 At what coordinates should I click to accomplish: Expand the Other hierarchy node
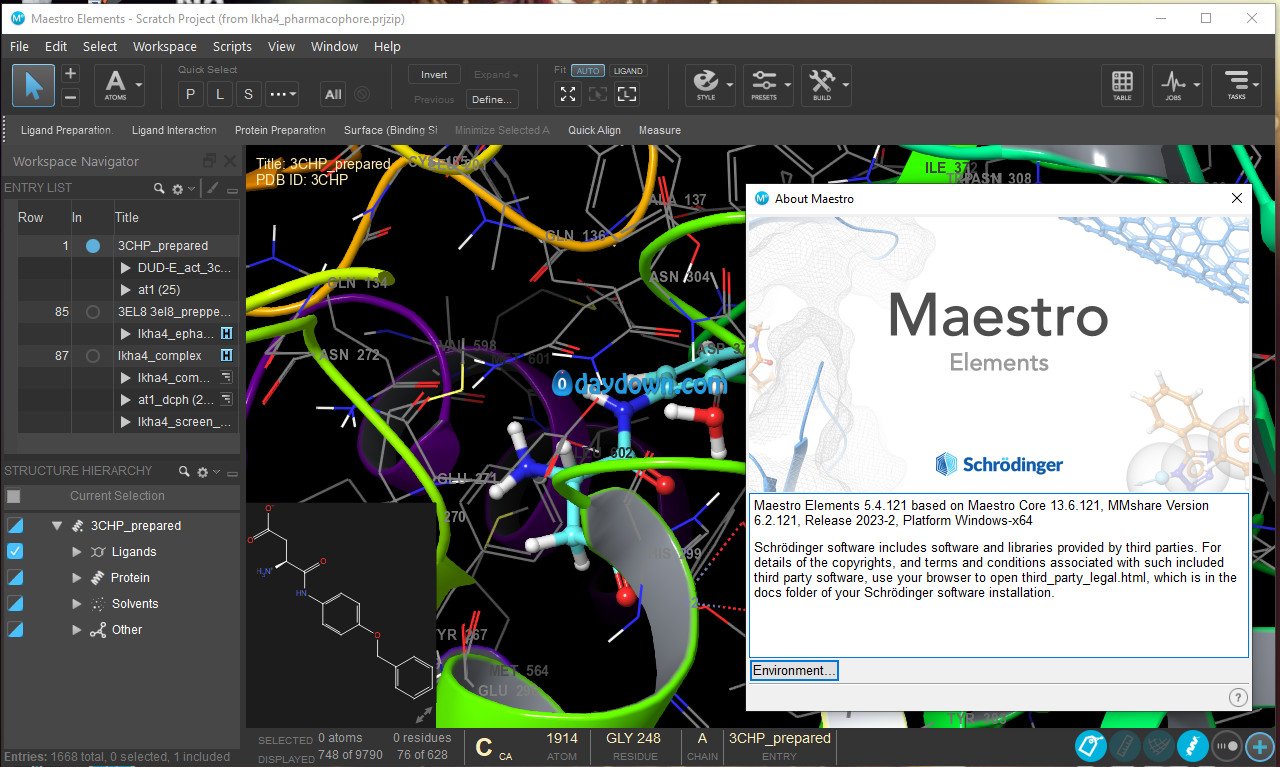coord(77,629)
